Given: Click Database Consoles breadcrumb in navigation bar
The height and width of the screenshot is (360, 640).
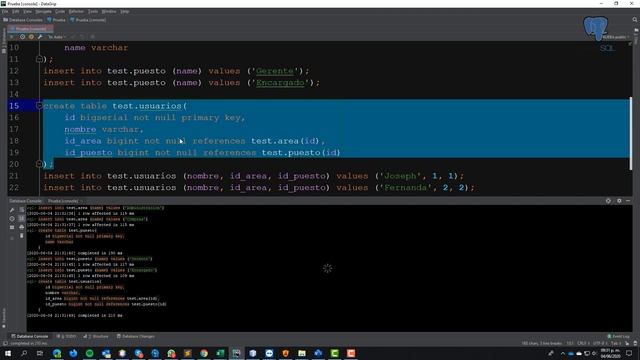Looking at the screenshot, I should [23, 20].
